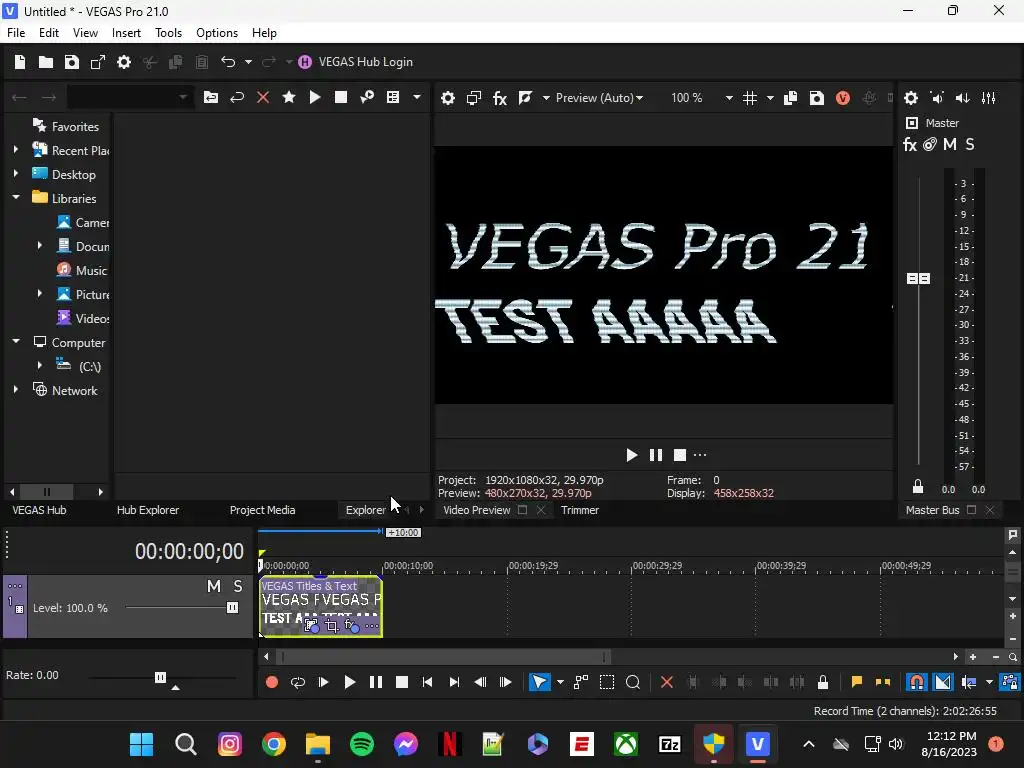
Task: Select the VEGAS Titles & Text clip
Action: (x=321, y=606)
